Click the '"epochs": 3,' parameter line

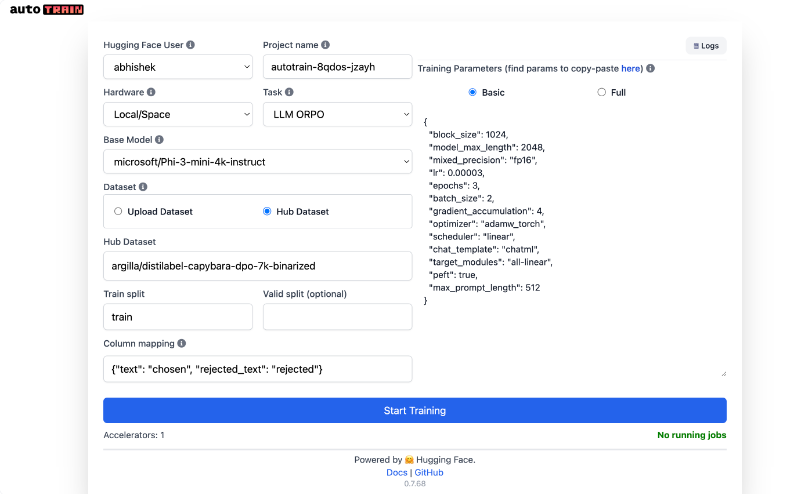coord(454,186)
